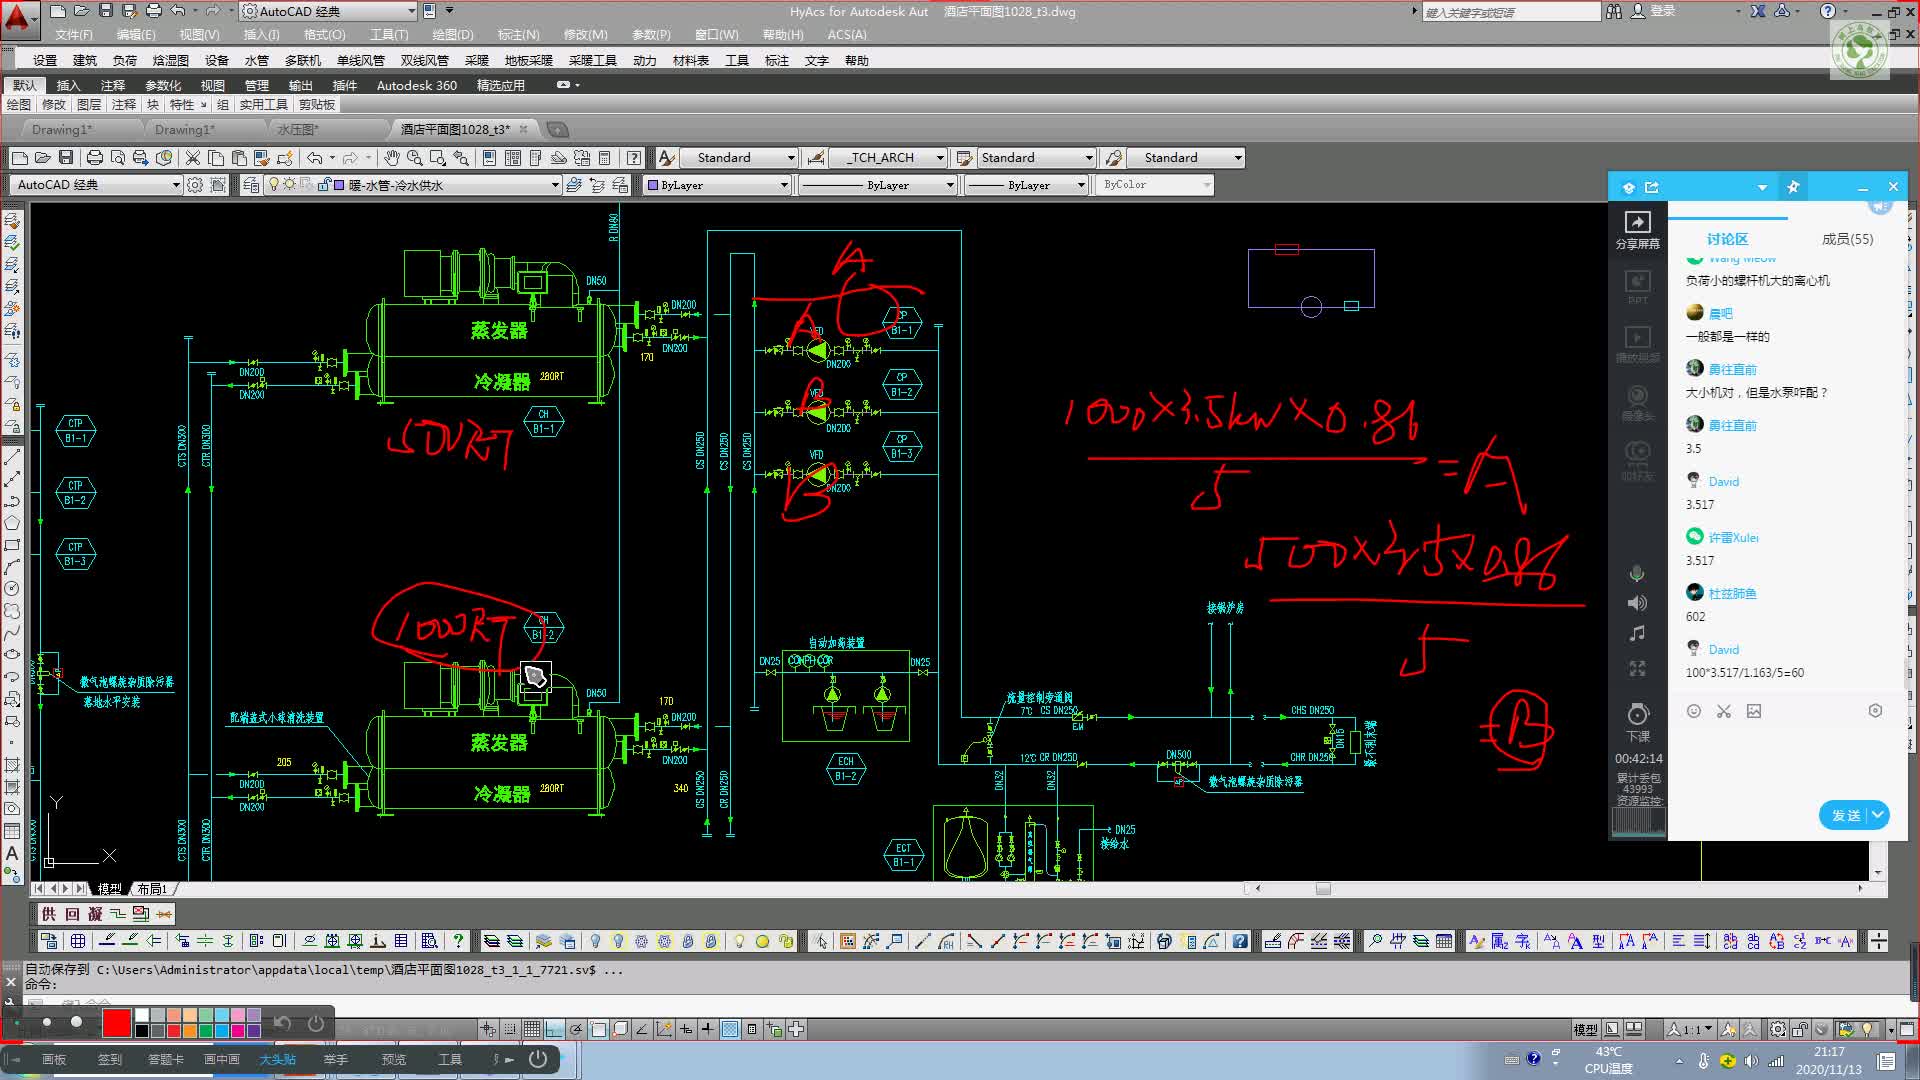Click the Cut scissors icon
The height and width of the screenshot is (1080, 1920).
pyautogui.click(x=193, y=158)
